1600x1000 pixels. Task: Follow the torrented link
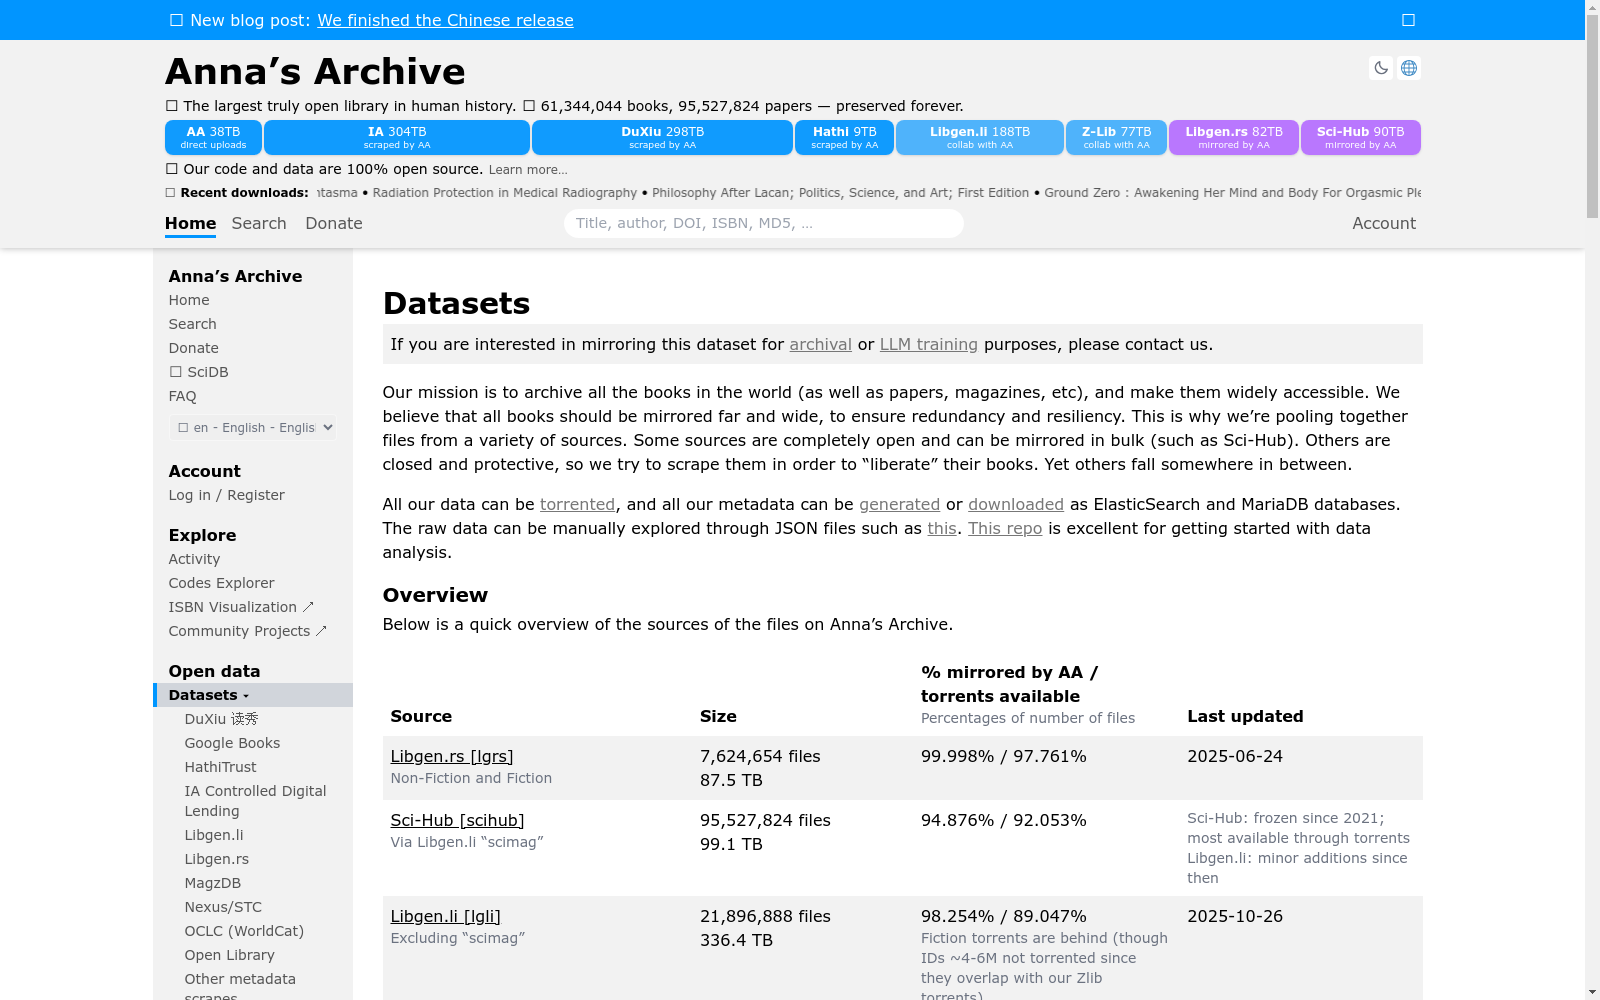coord(577,504)
